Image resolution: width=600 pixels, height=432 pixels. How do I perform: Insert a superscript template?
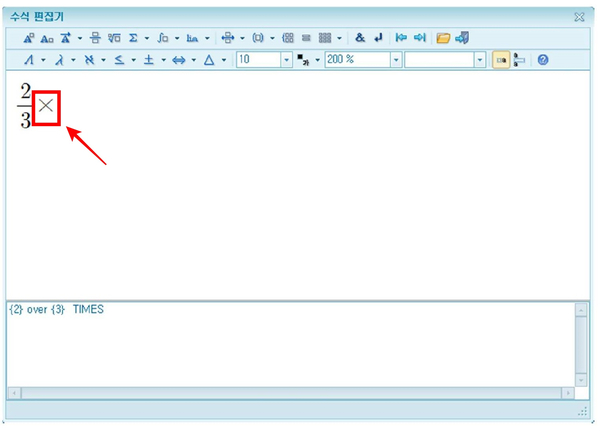click(x=29, y=38)
